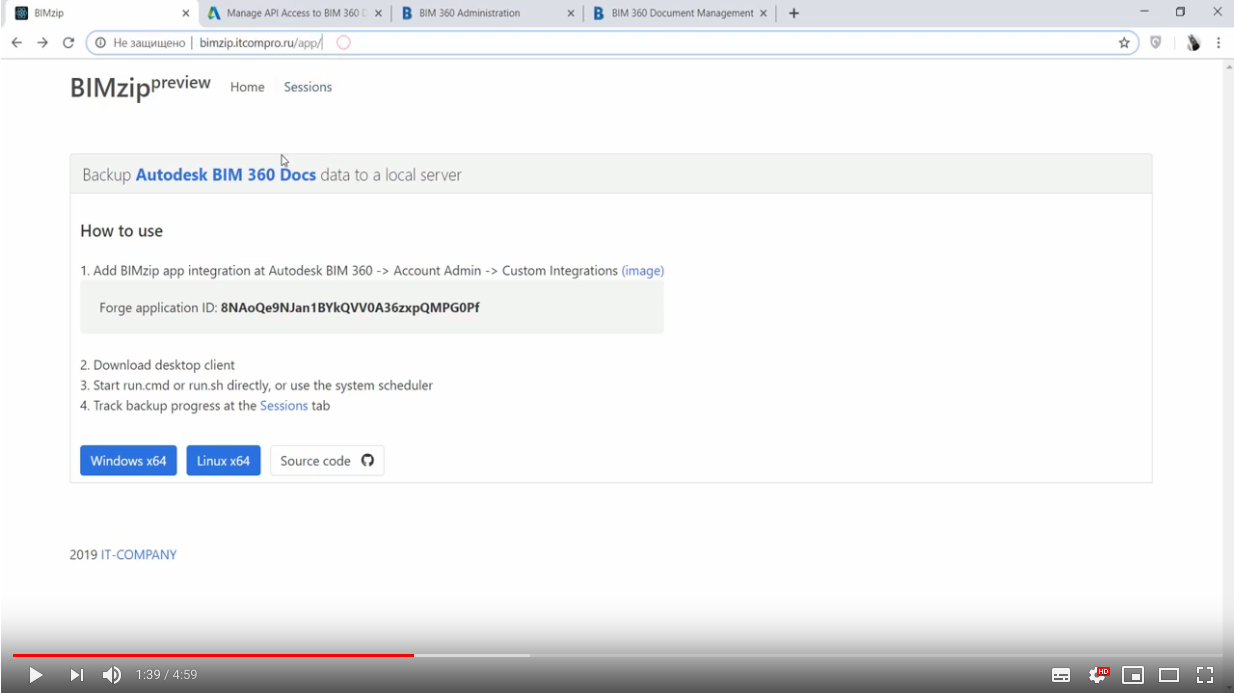Visit the IT-COMPANY footer link

point(139,554)
